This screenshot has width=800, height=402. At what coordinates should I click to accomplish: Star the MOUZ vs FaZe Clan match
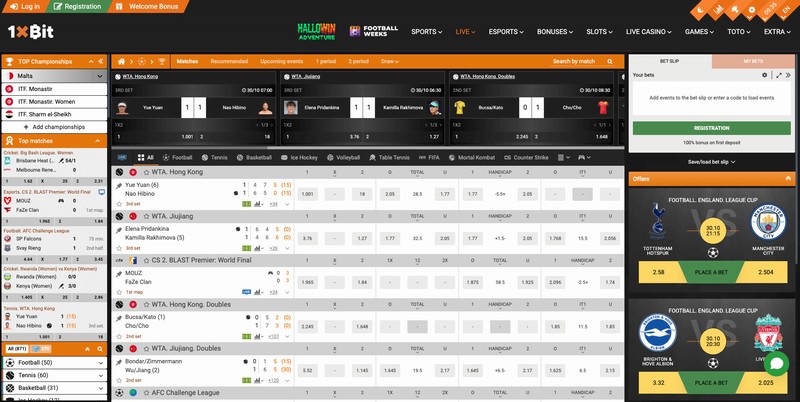click(119, 292)
